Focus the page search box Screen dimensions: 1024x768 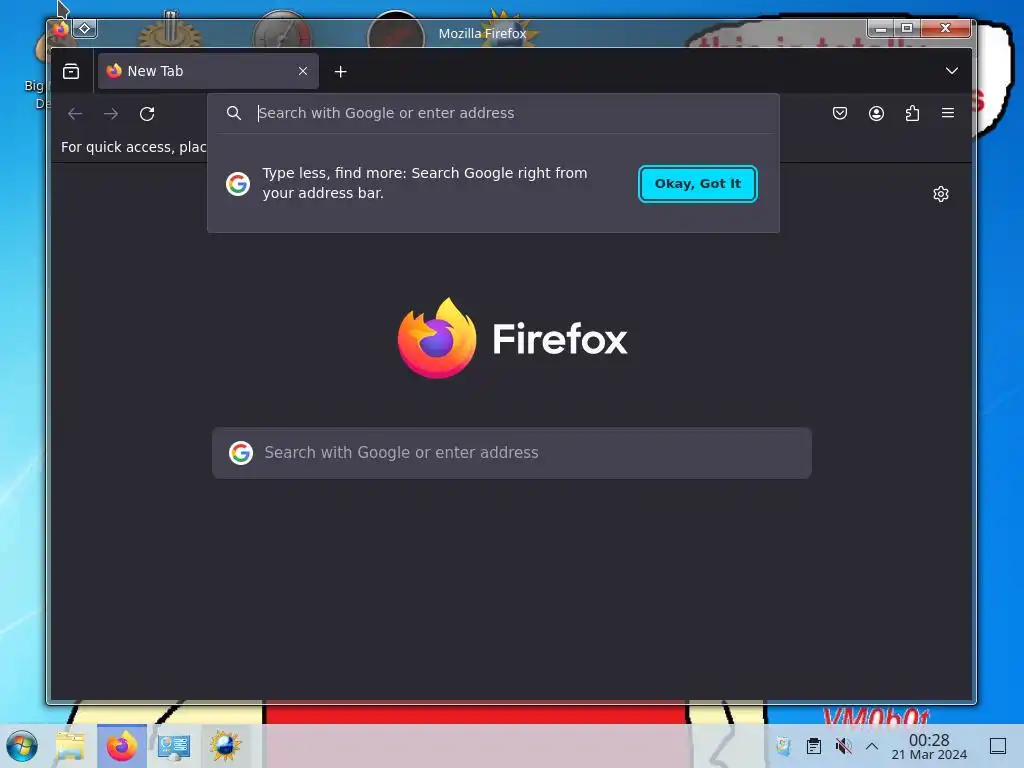point(512,453)
